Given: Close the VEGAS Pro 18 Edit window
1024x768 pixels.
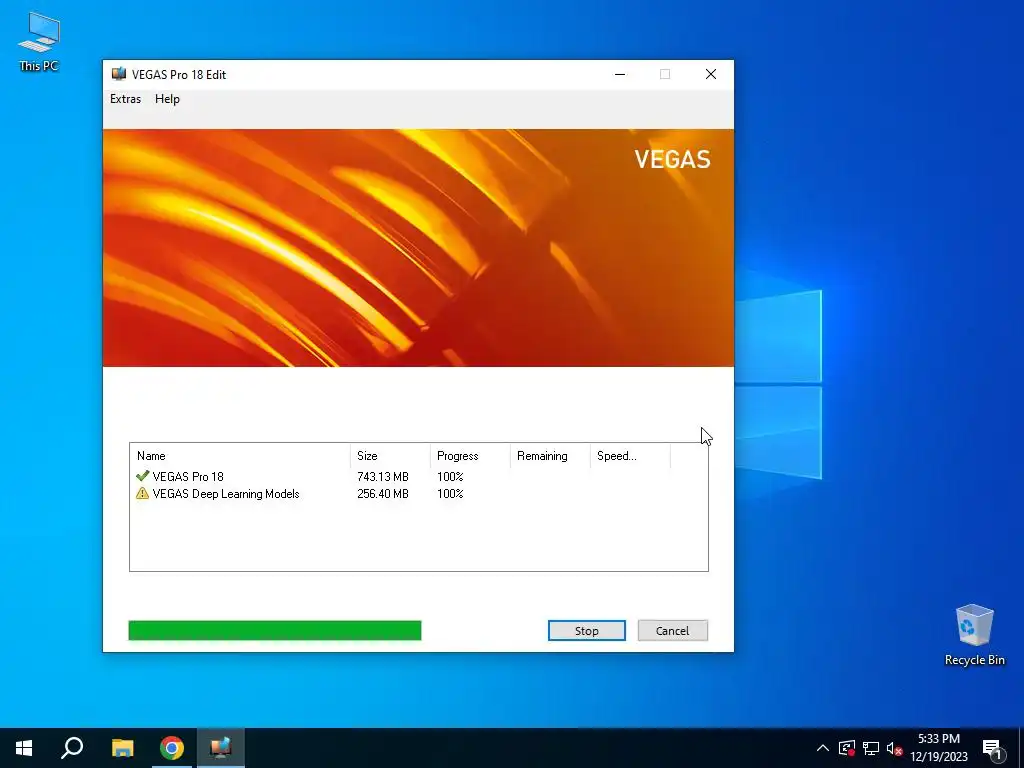Looking at the screenshot, I should [x=711, y=74].
